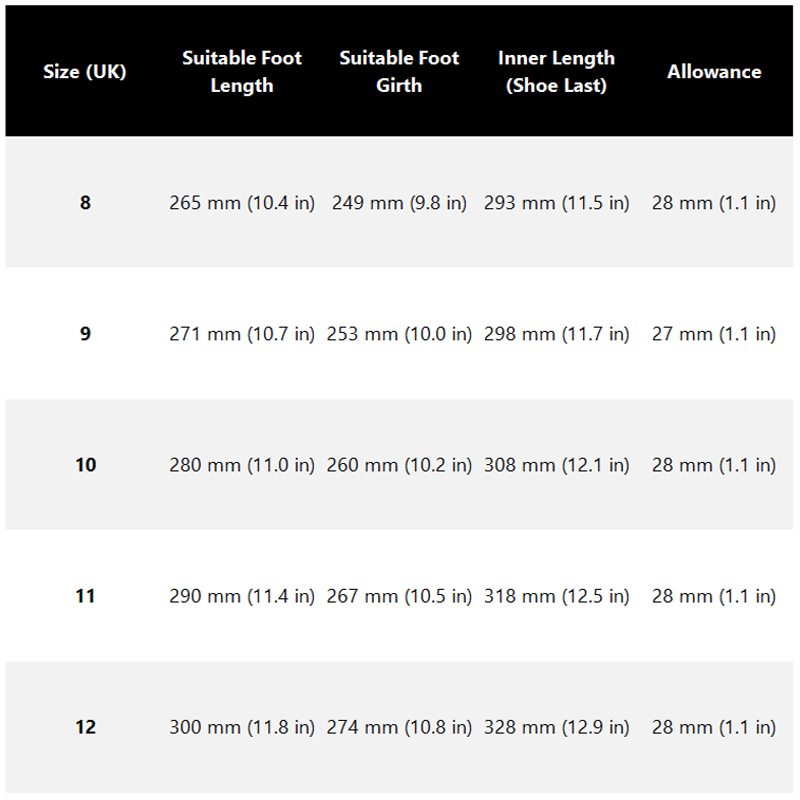Click the 274 mm (10.8 in) cell
The height and width of the screenshot is (800, 800).
399,727
